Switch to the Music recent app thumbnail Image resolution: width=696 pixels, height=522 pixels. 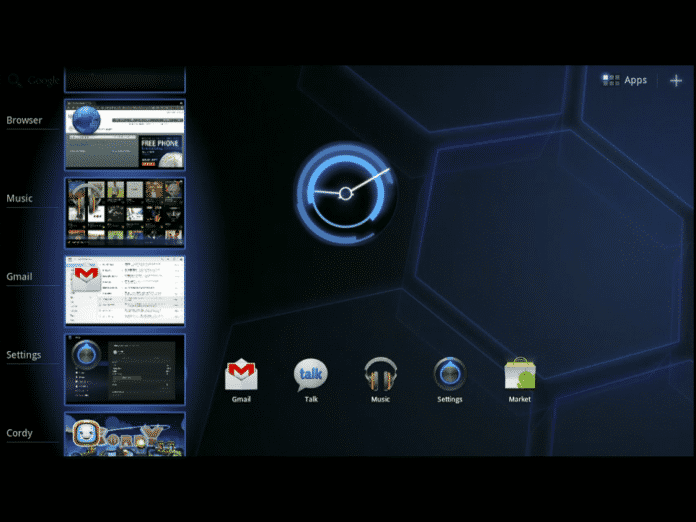click(x=125, y=212)
